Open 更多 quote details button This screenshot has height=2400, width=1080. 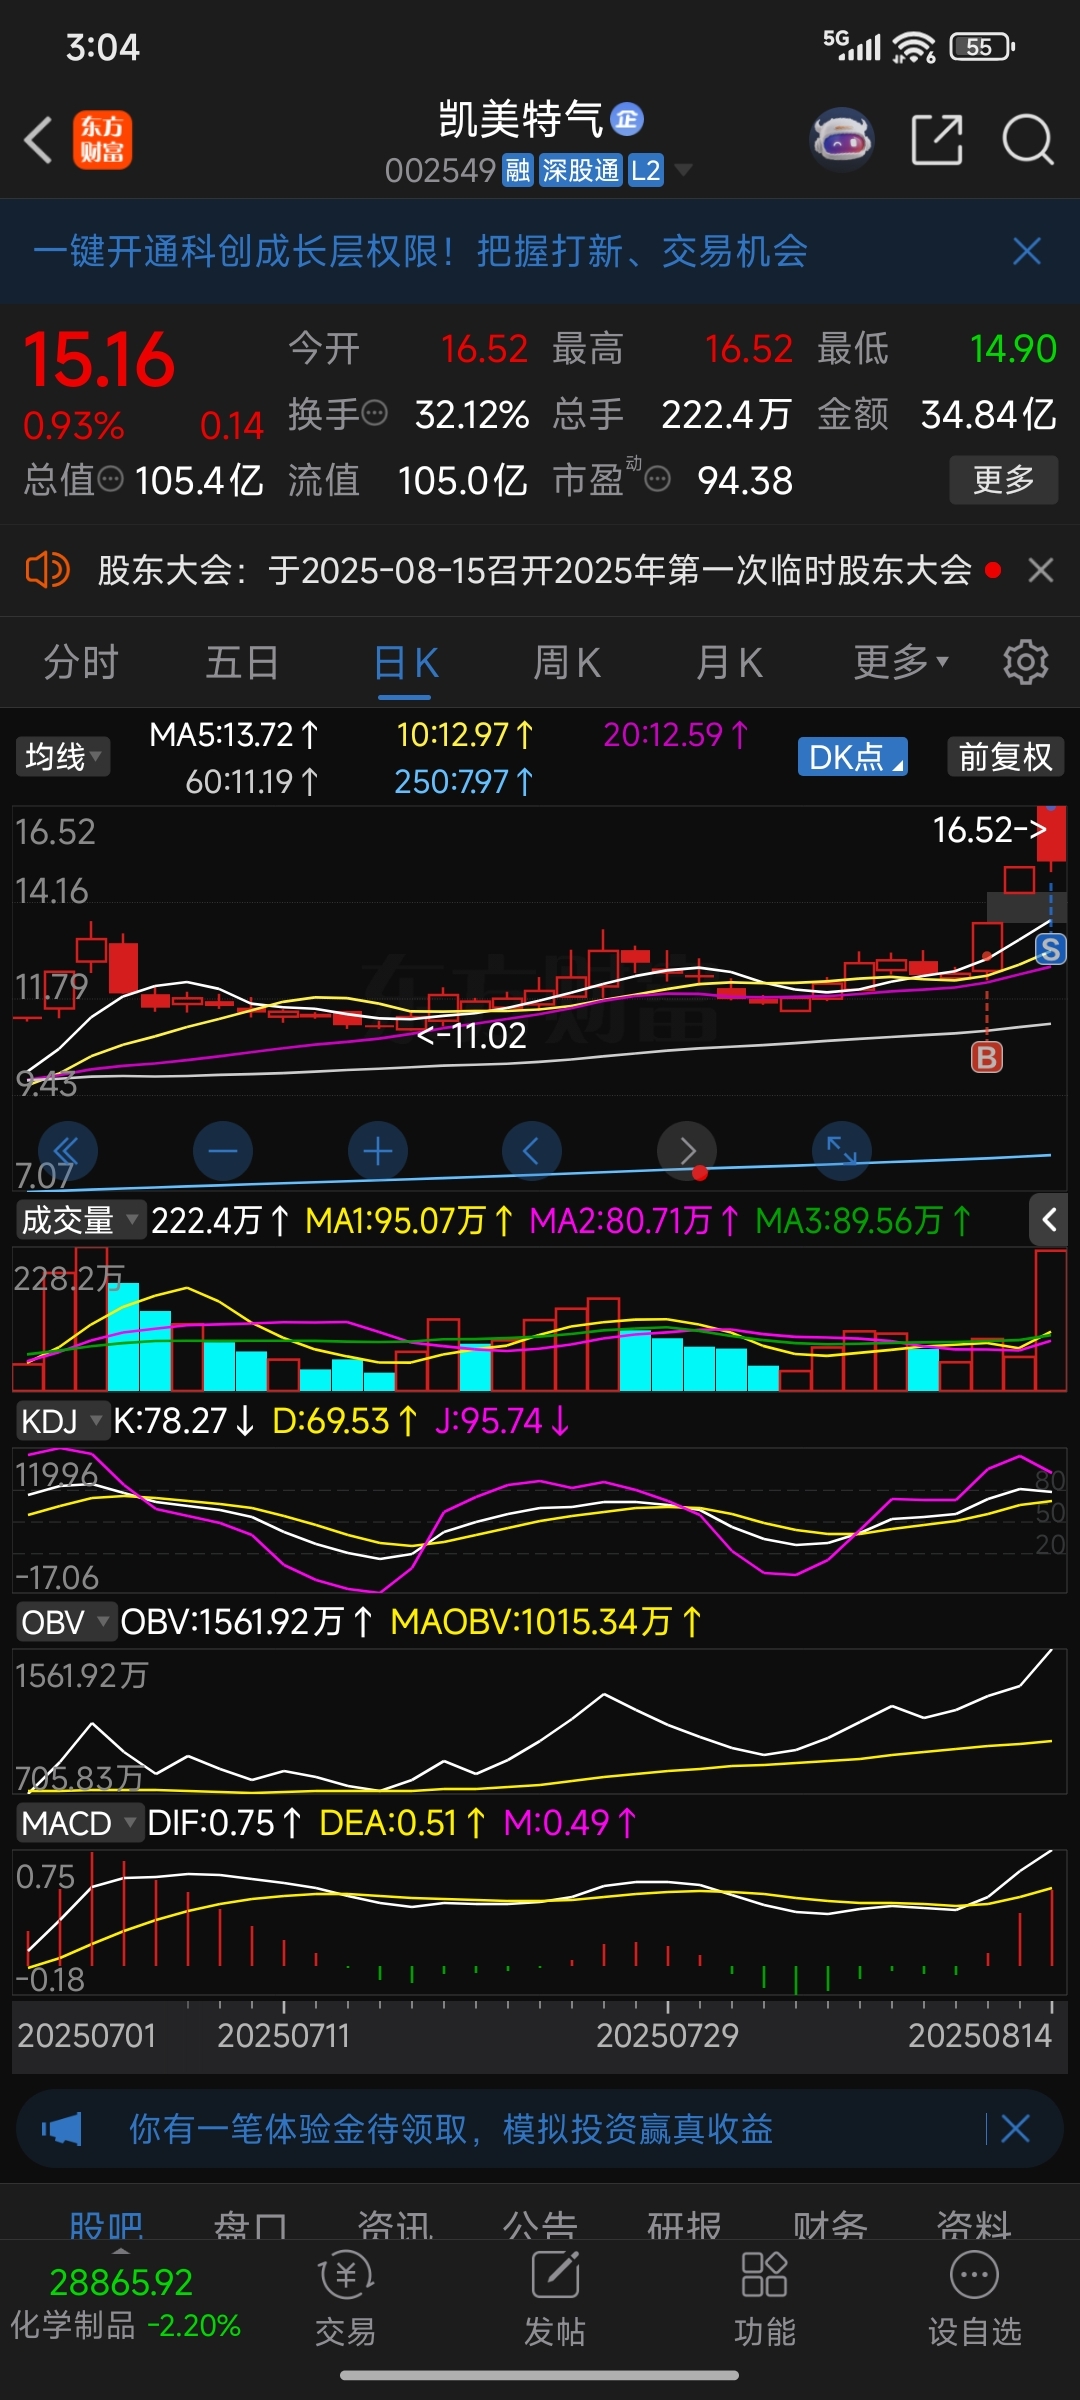tap(1003, 480)
